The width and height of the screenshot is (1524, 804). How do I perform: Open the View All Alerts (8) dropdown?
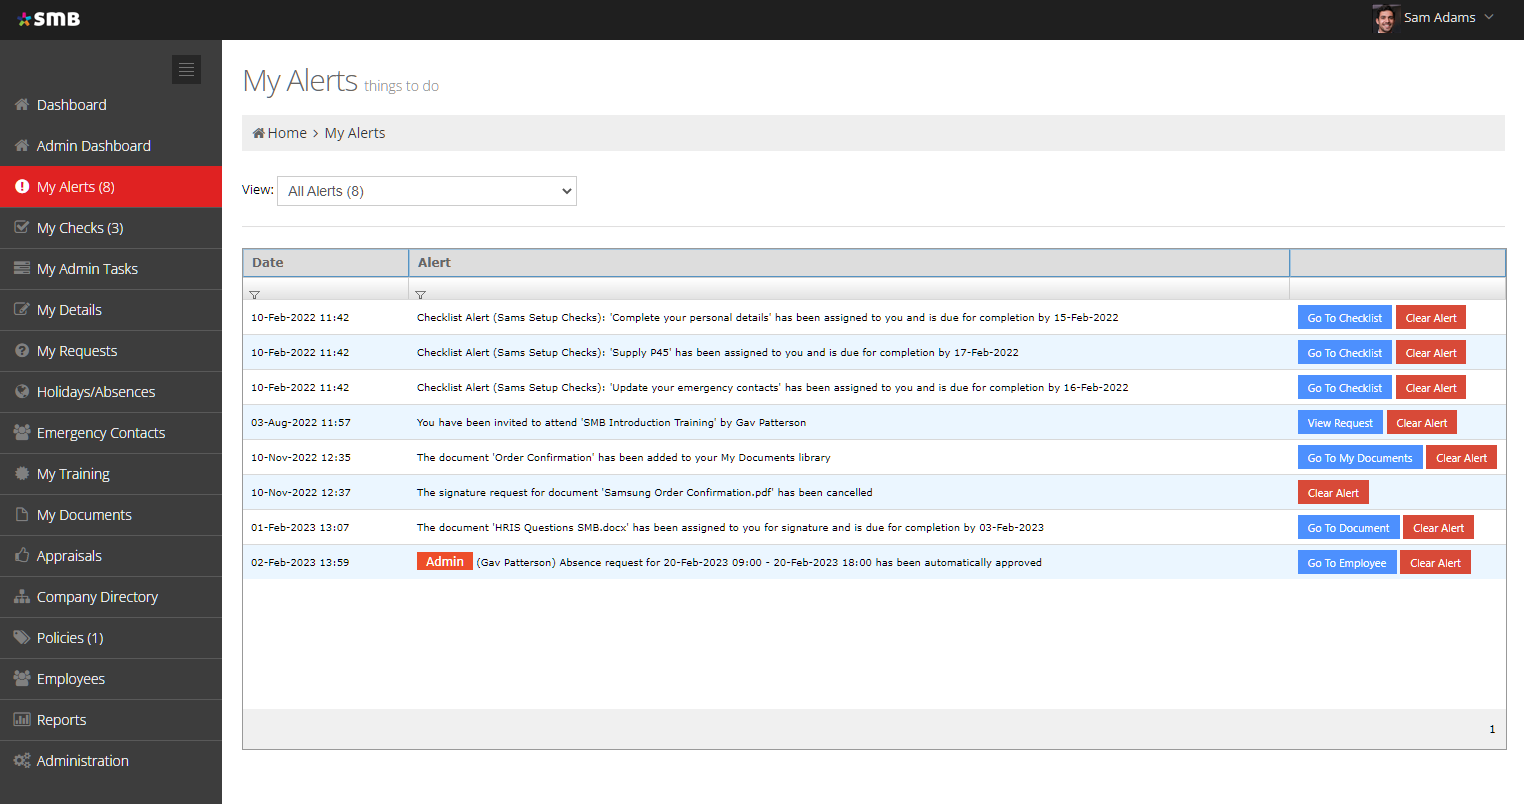[x=427, y=191]
